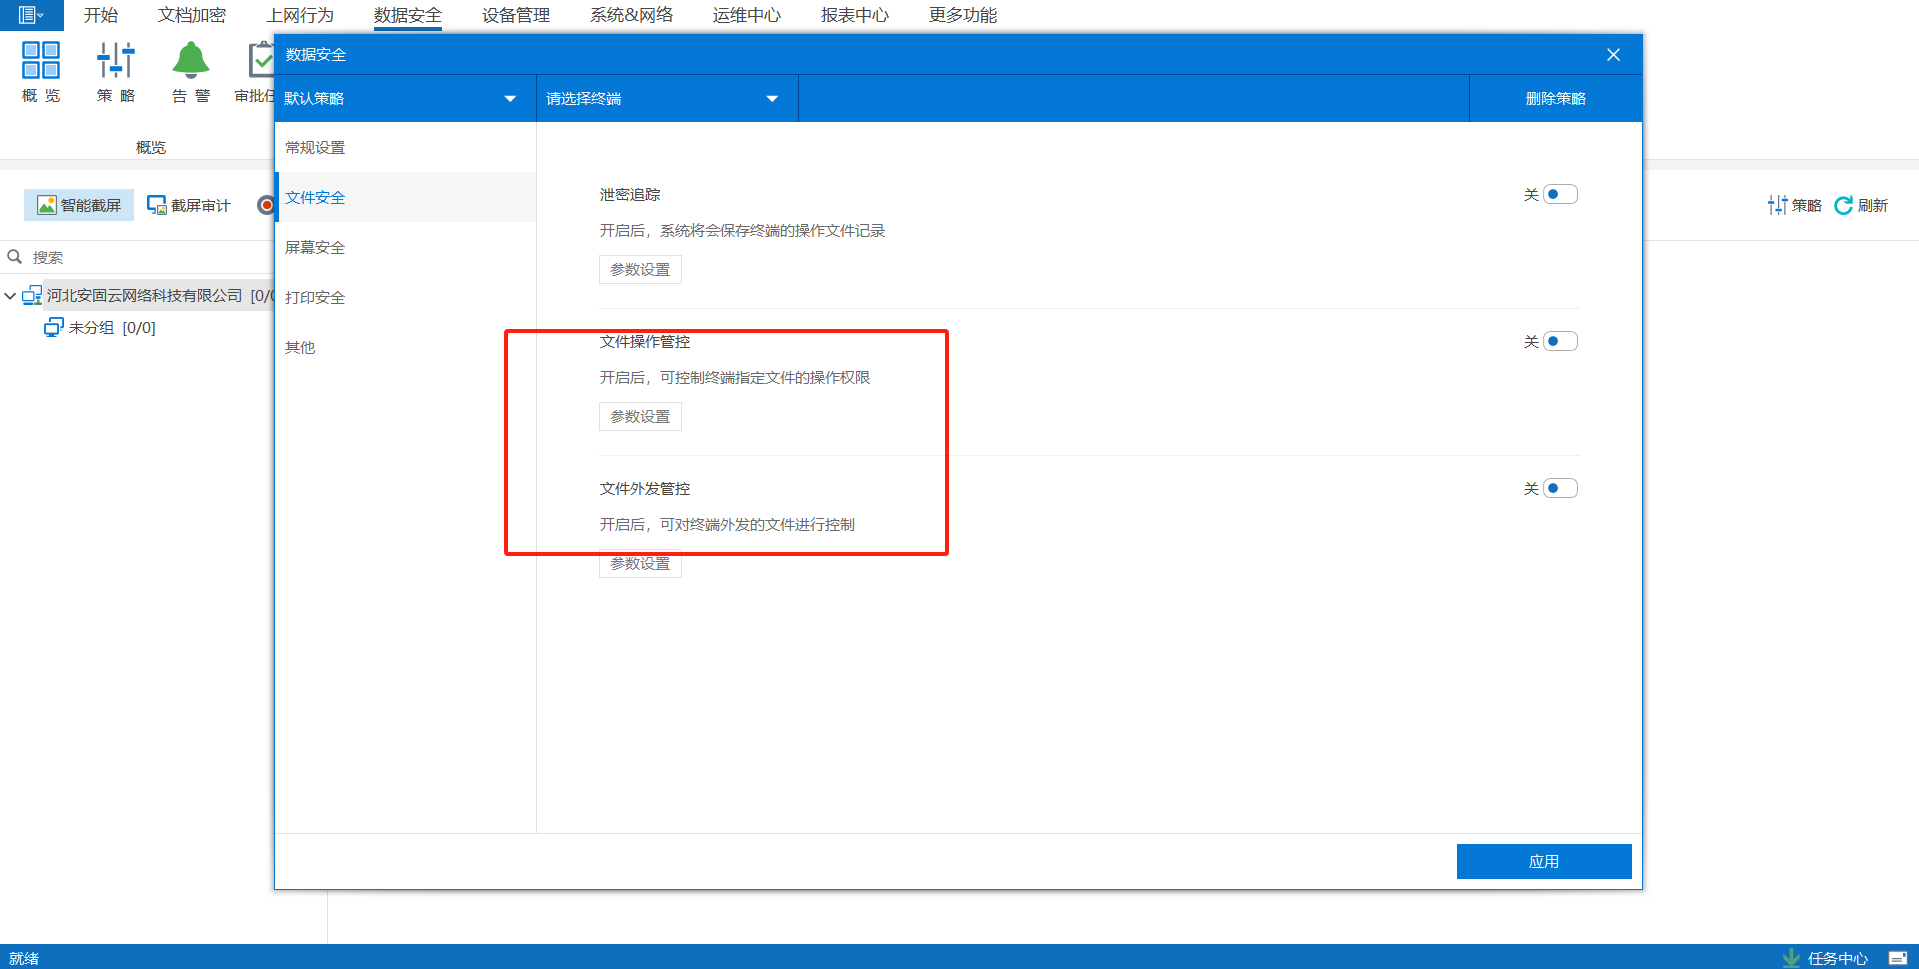Open 参数设置 under 文件外发管控
This screenshot has width=1919, height=969.
(x=640, y=564)
